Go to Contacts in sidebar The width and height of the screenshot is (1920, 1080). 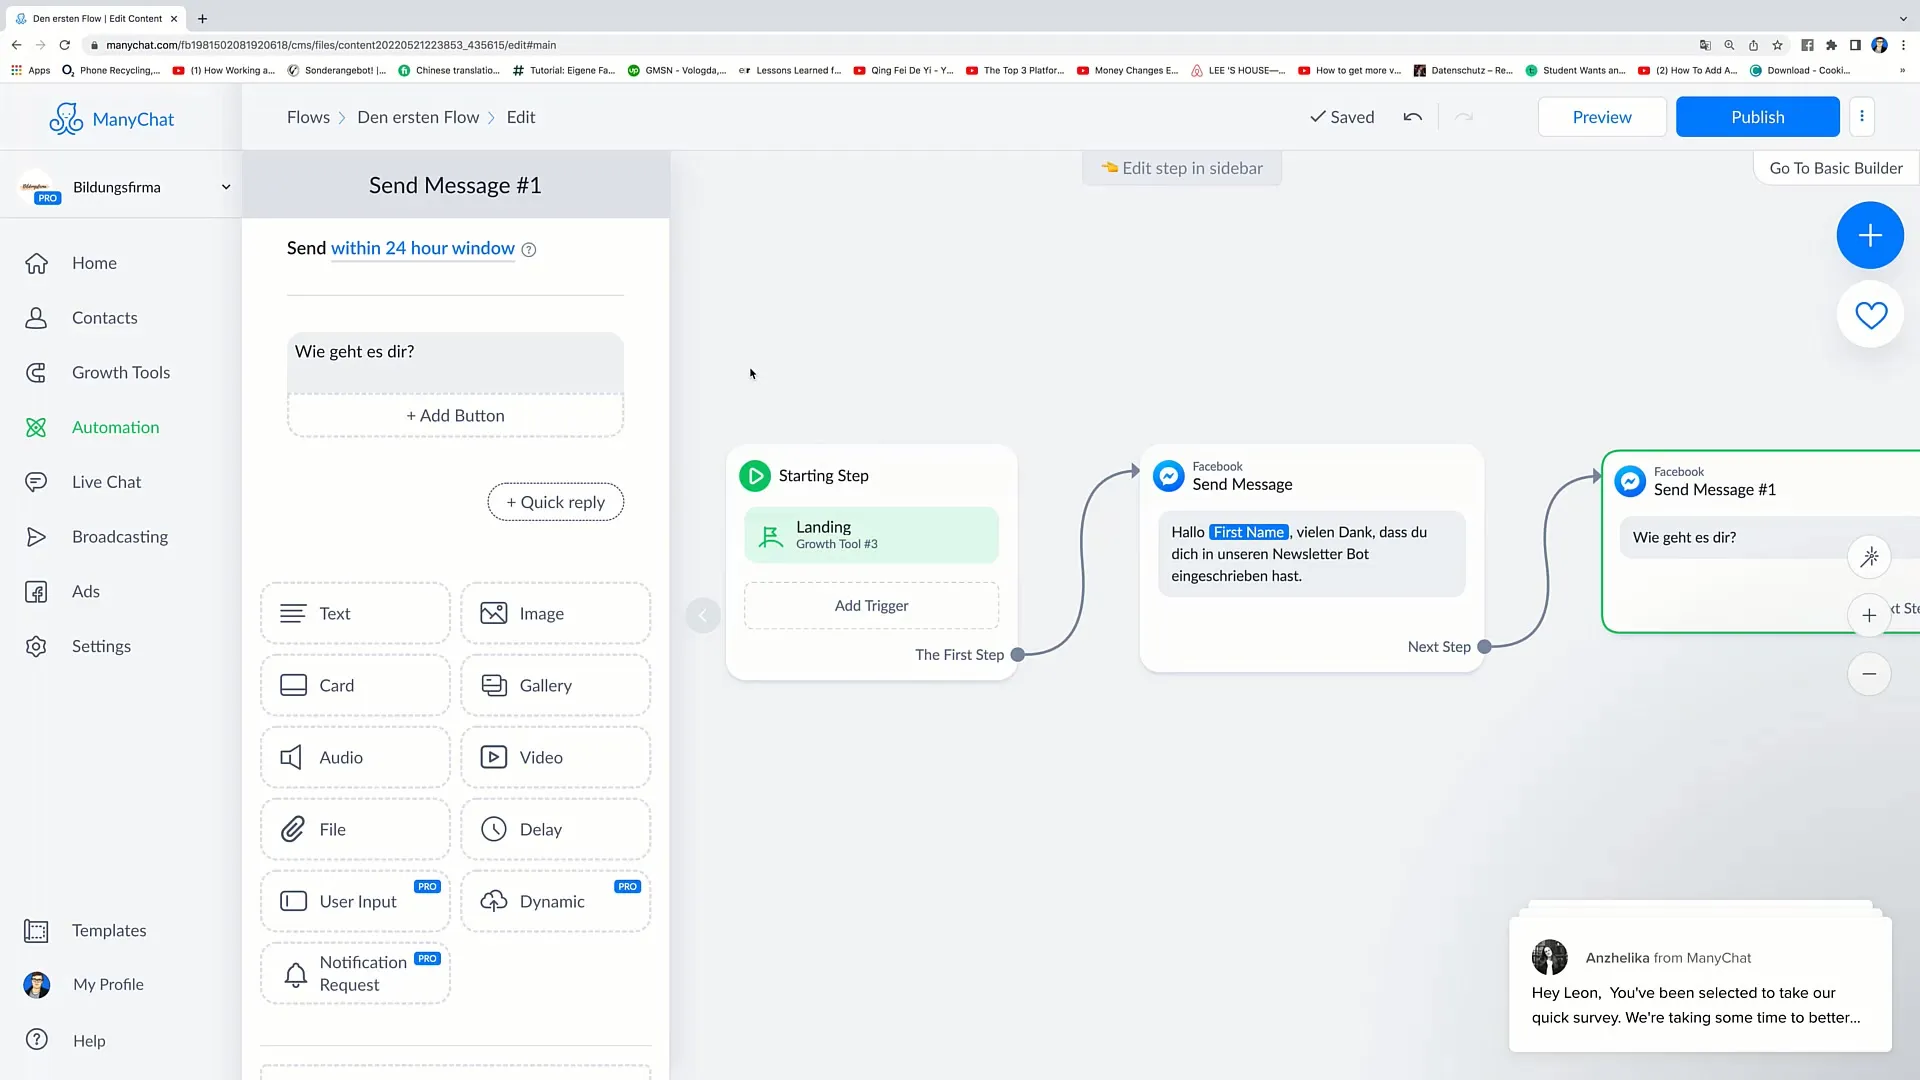(104, 318)
